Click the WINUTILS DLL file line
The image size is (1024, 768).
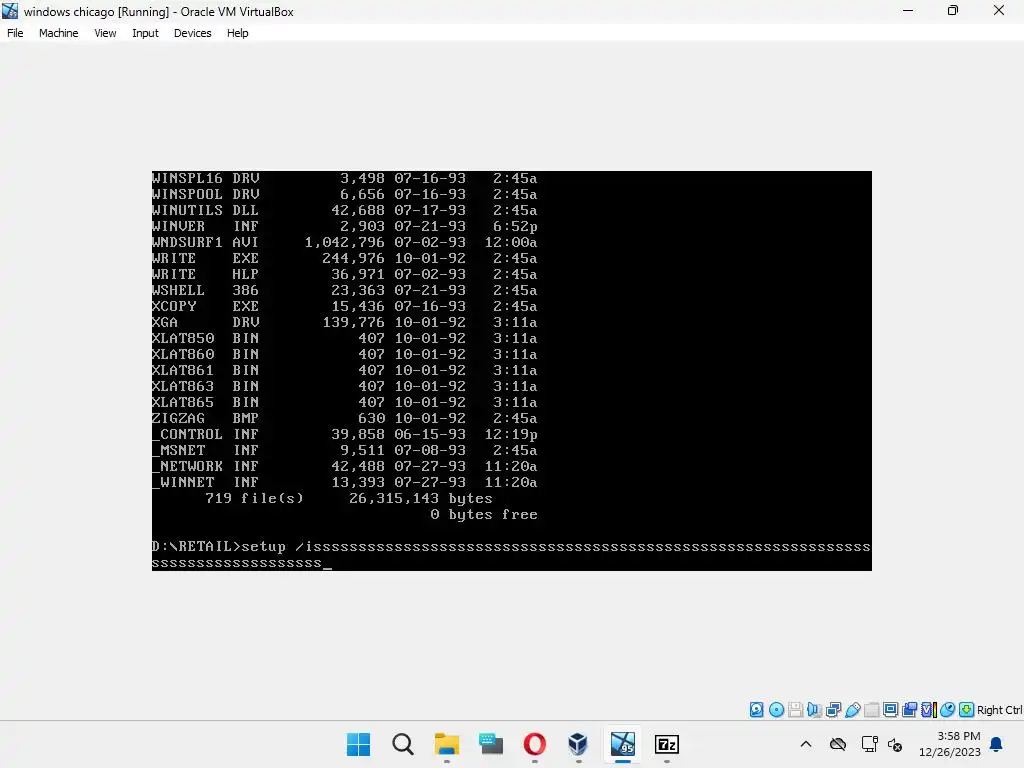pyautogui.click(x=345, y=210)
